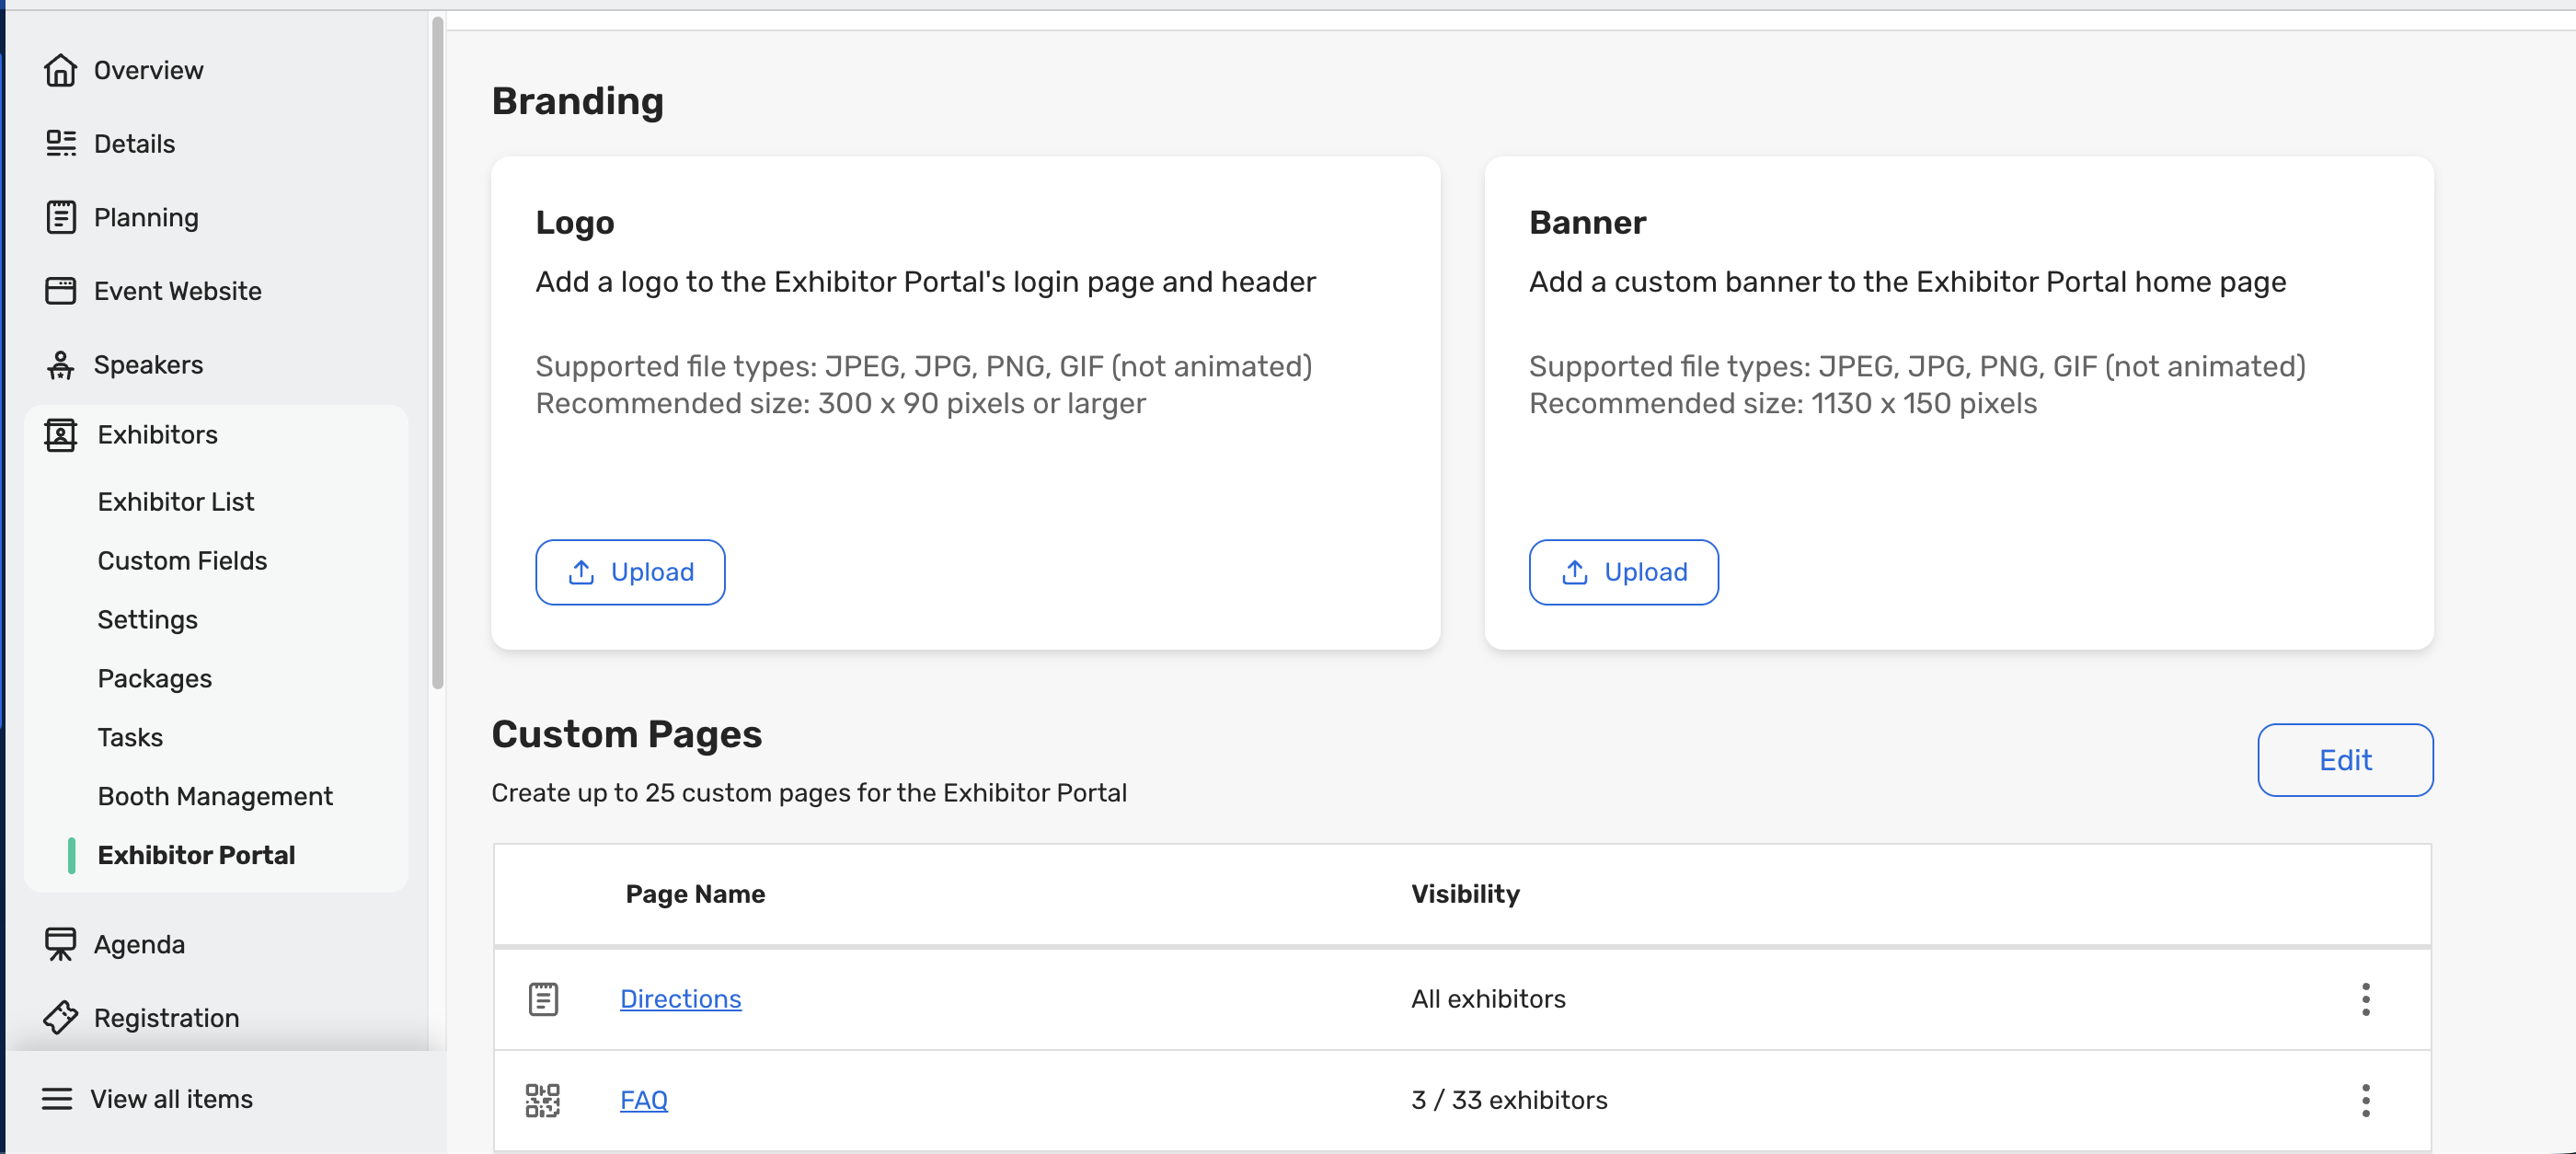Click the Planning notepad icon
This screenshot has width=2576, height=1154.
point(60,217)
